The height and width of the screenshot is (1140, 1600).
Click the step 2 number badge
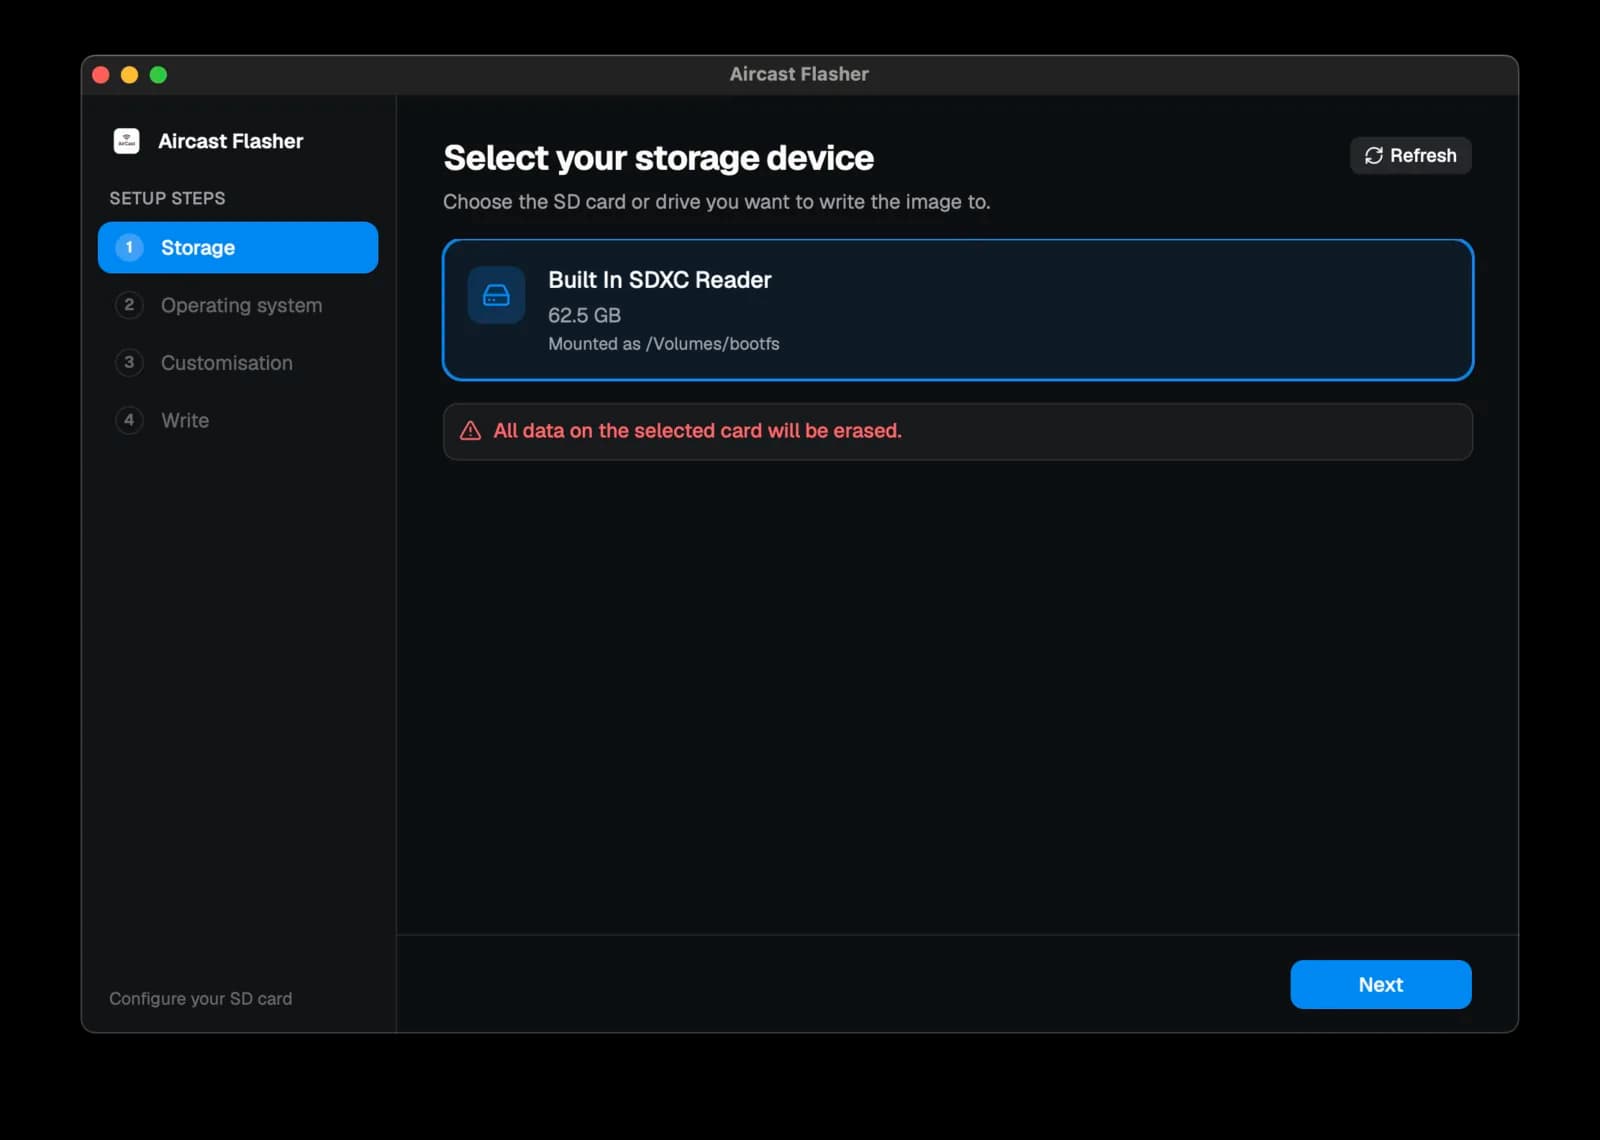click(129, 305)
